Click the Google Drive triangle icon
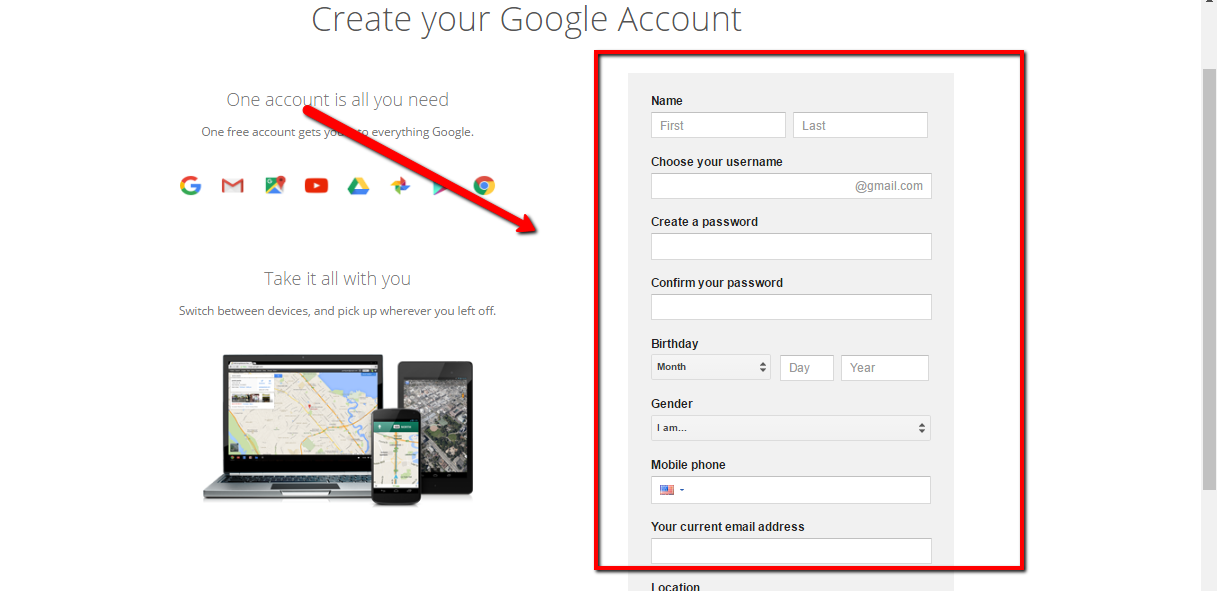The height and width of the screenshot is (591, 1217). [x=358, y=185]
